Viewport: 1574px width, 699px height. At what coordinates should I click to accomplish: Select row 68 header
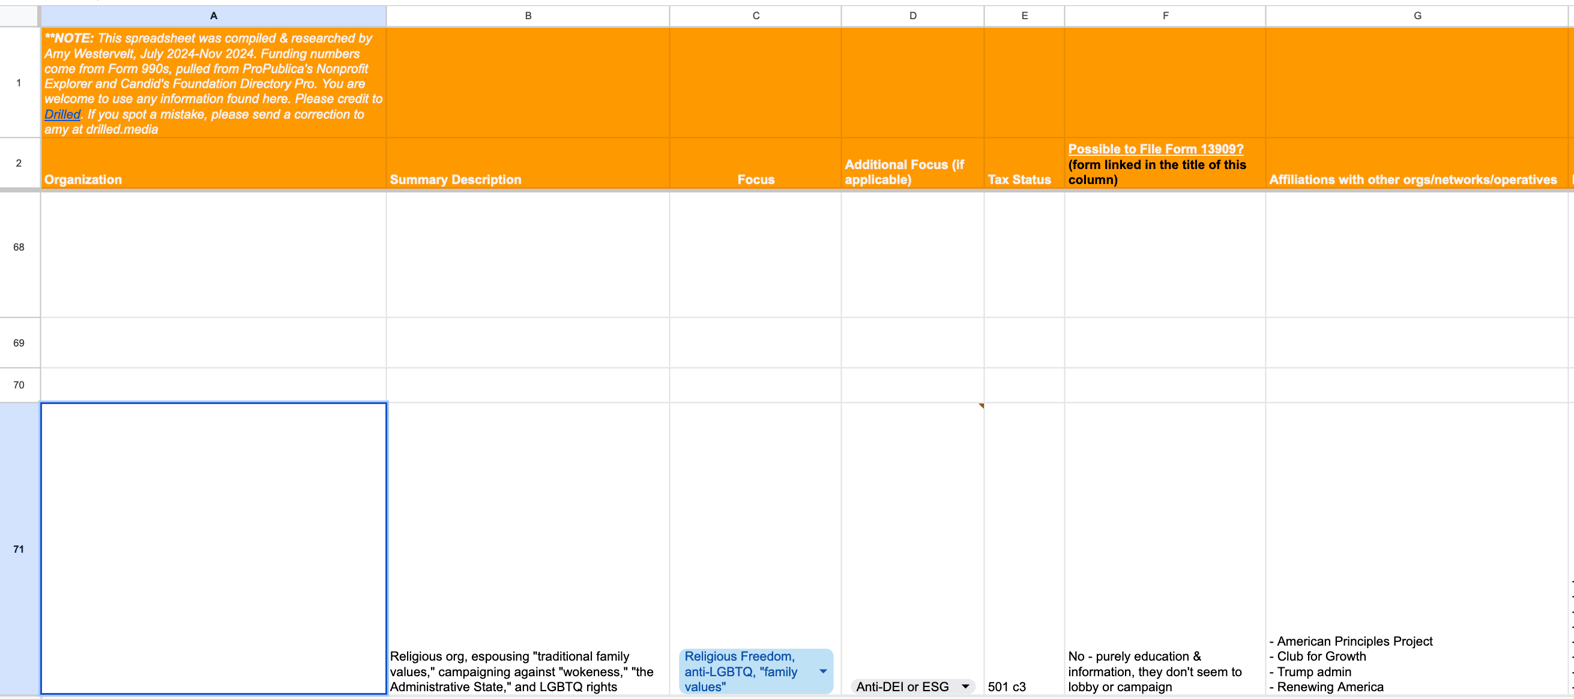(19, 247)
